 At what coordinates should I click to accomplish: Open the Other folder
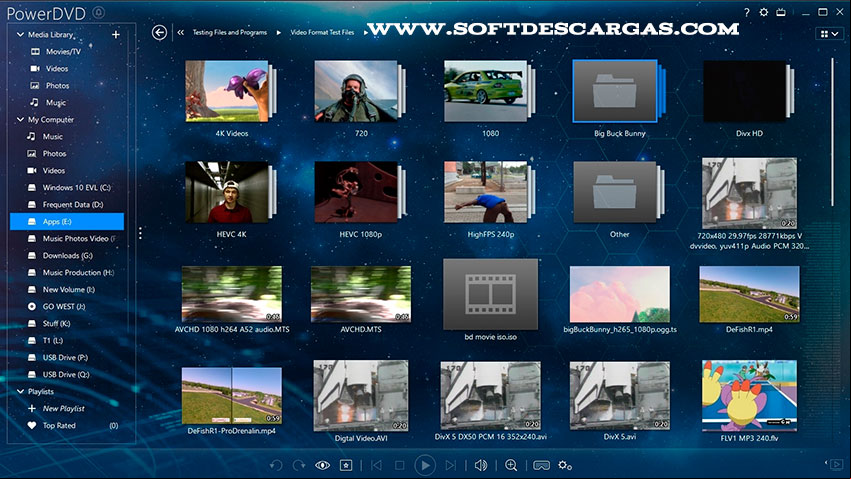[619, 192]
